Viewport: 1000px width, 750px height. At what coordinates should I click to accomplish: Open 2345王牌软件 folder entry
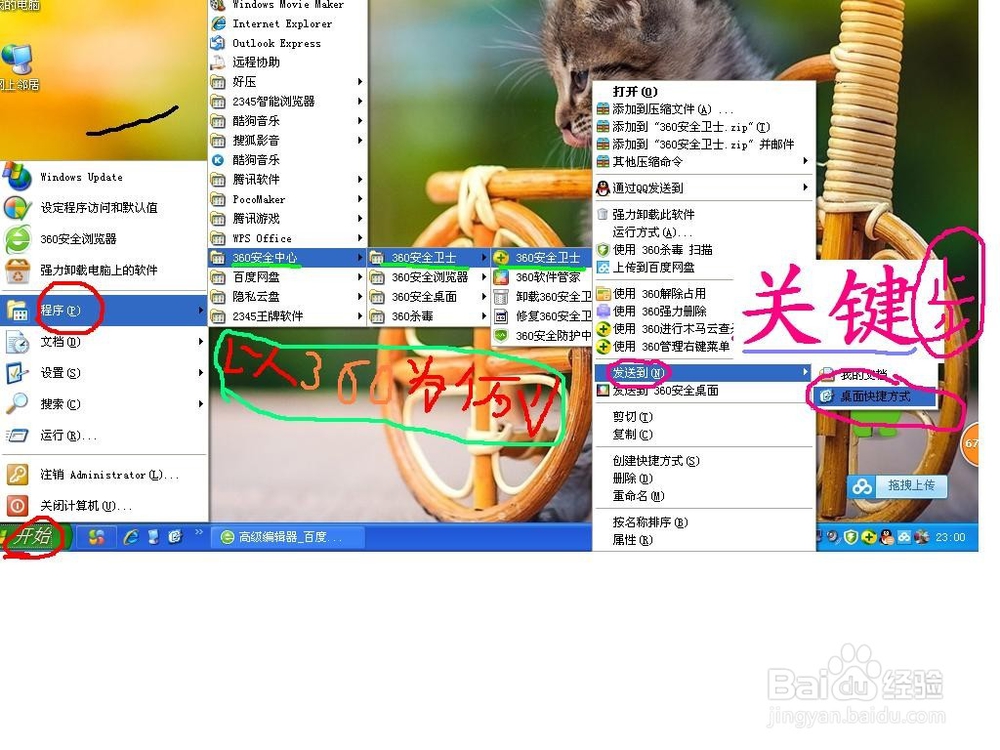click(x=288, y=316)
